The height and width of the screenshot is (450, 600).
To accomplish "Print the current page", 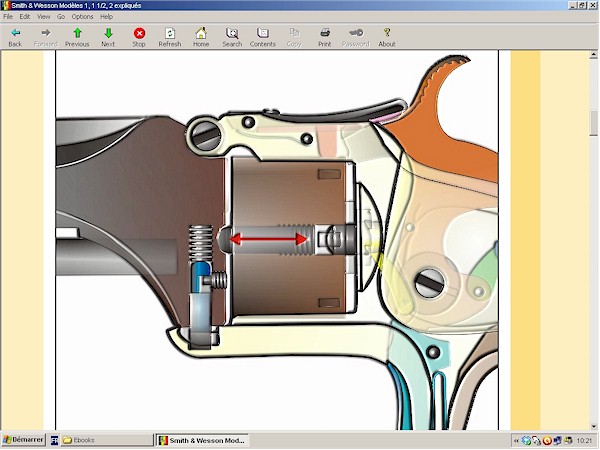I will [x=325, y=34].
